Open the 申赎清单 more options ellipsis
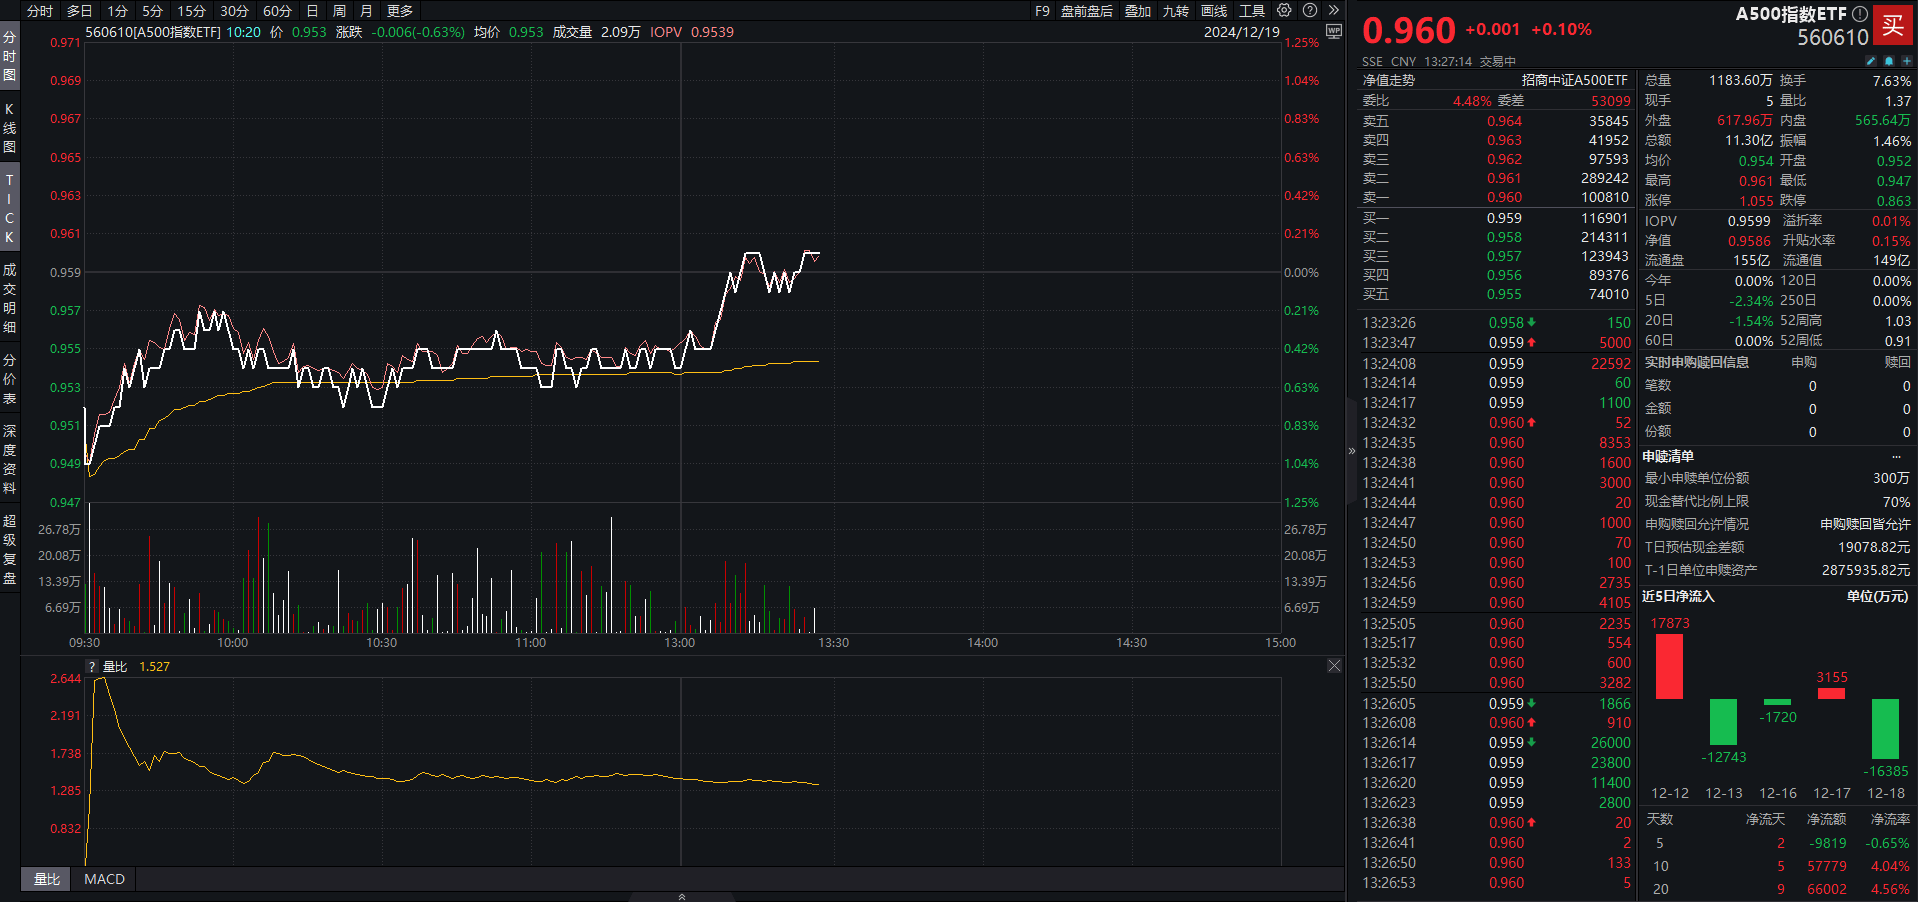This screenshot has height=902, width=1918. pyautogui.click(x=1896, y=456)
